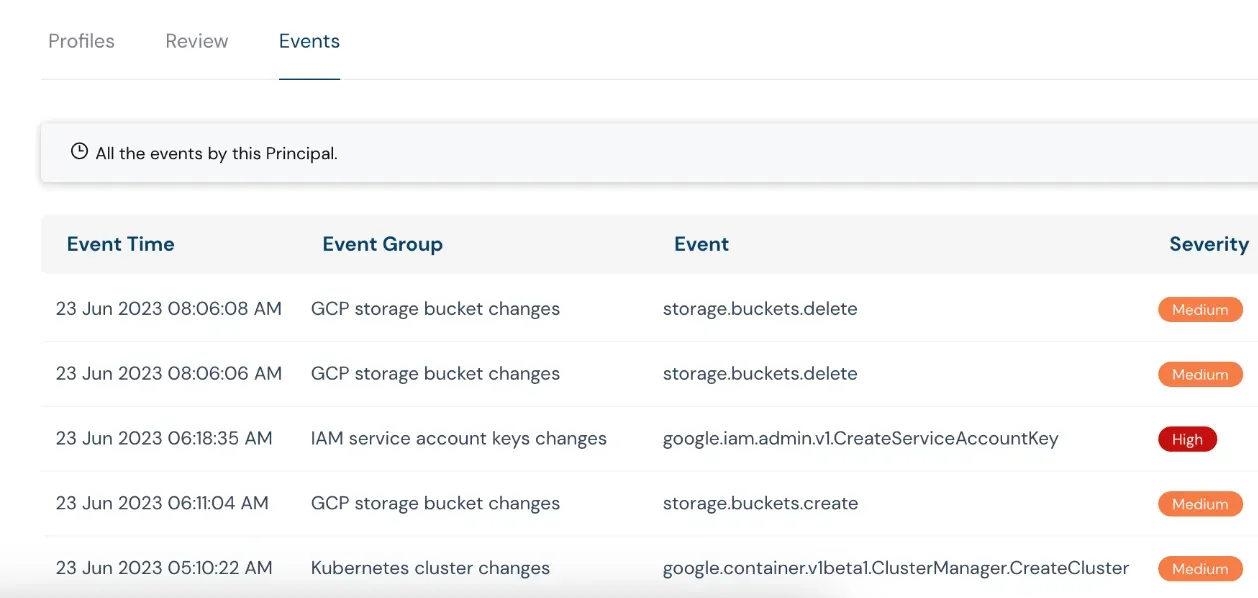Click the High severity badge
The width and height of the screenshot is (1258, 598).
pos(1187,439)
